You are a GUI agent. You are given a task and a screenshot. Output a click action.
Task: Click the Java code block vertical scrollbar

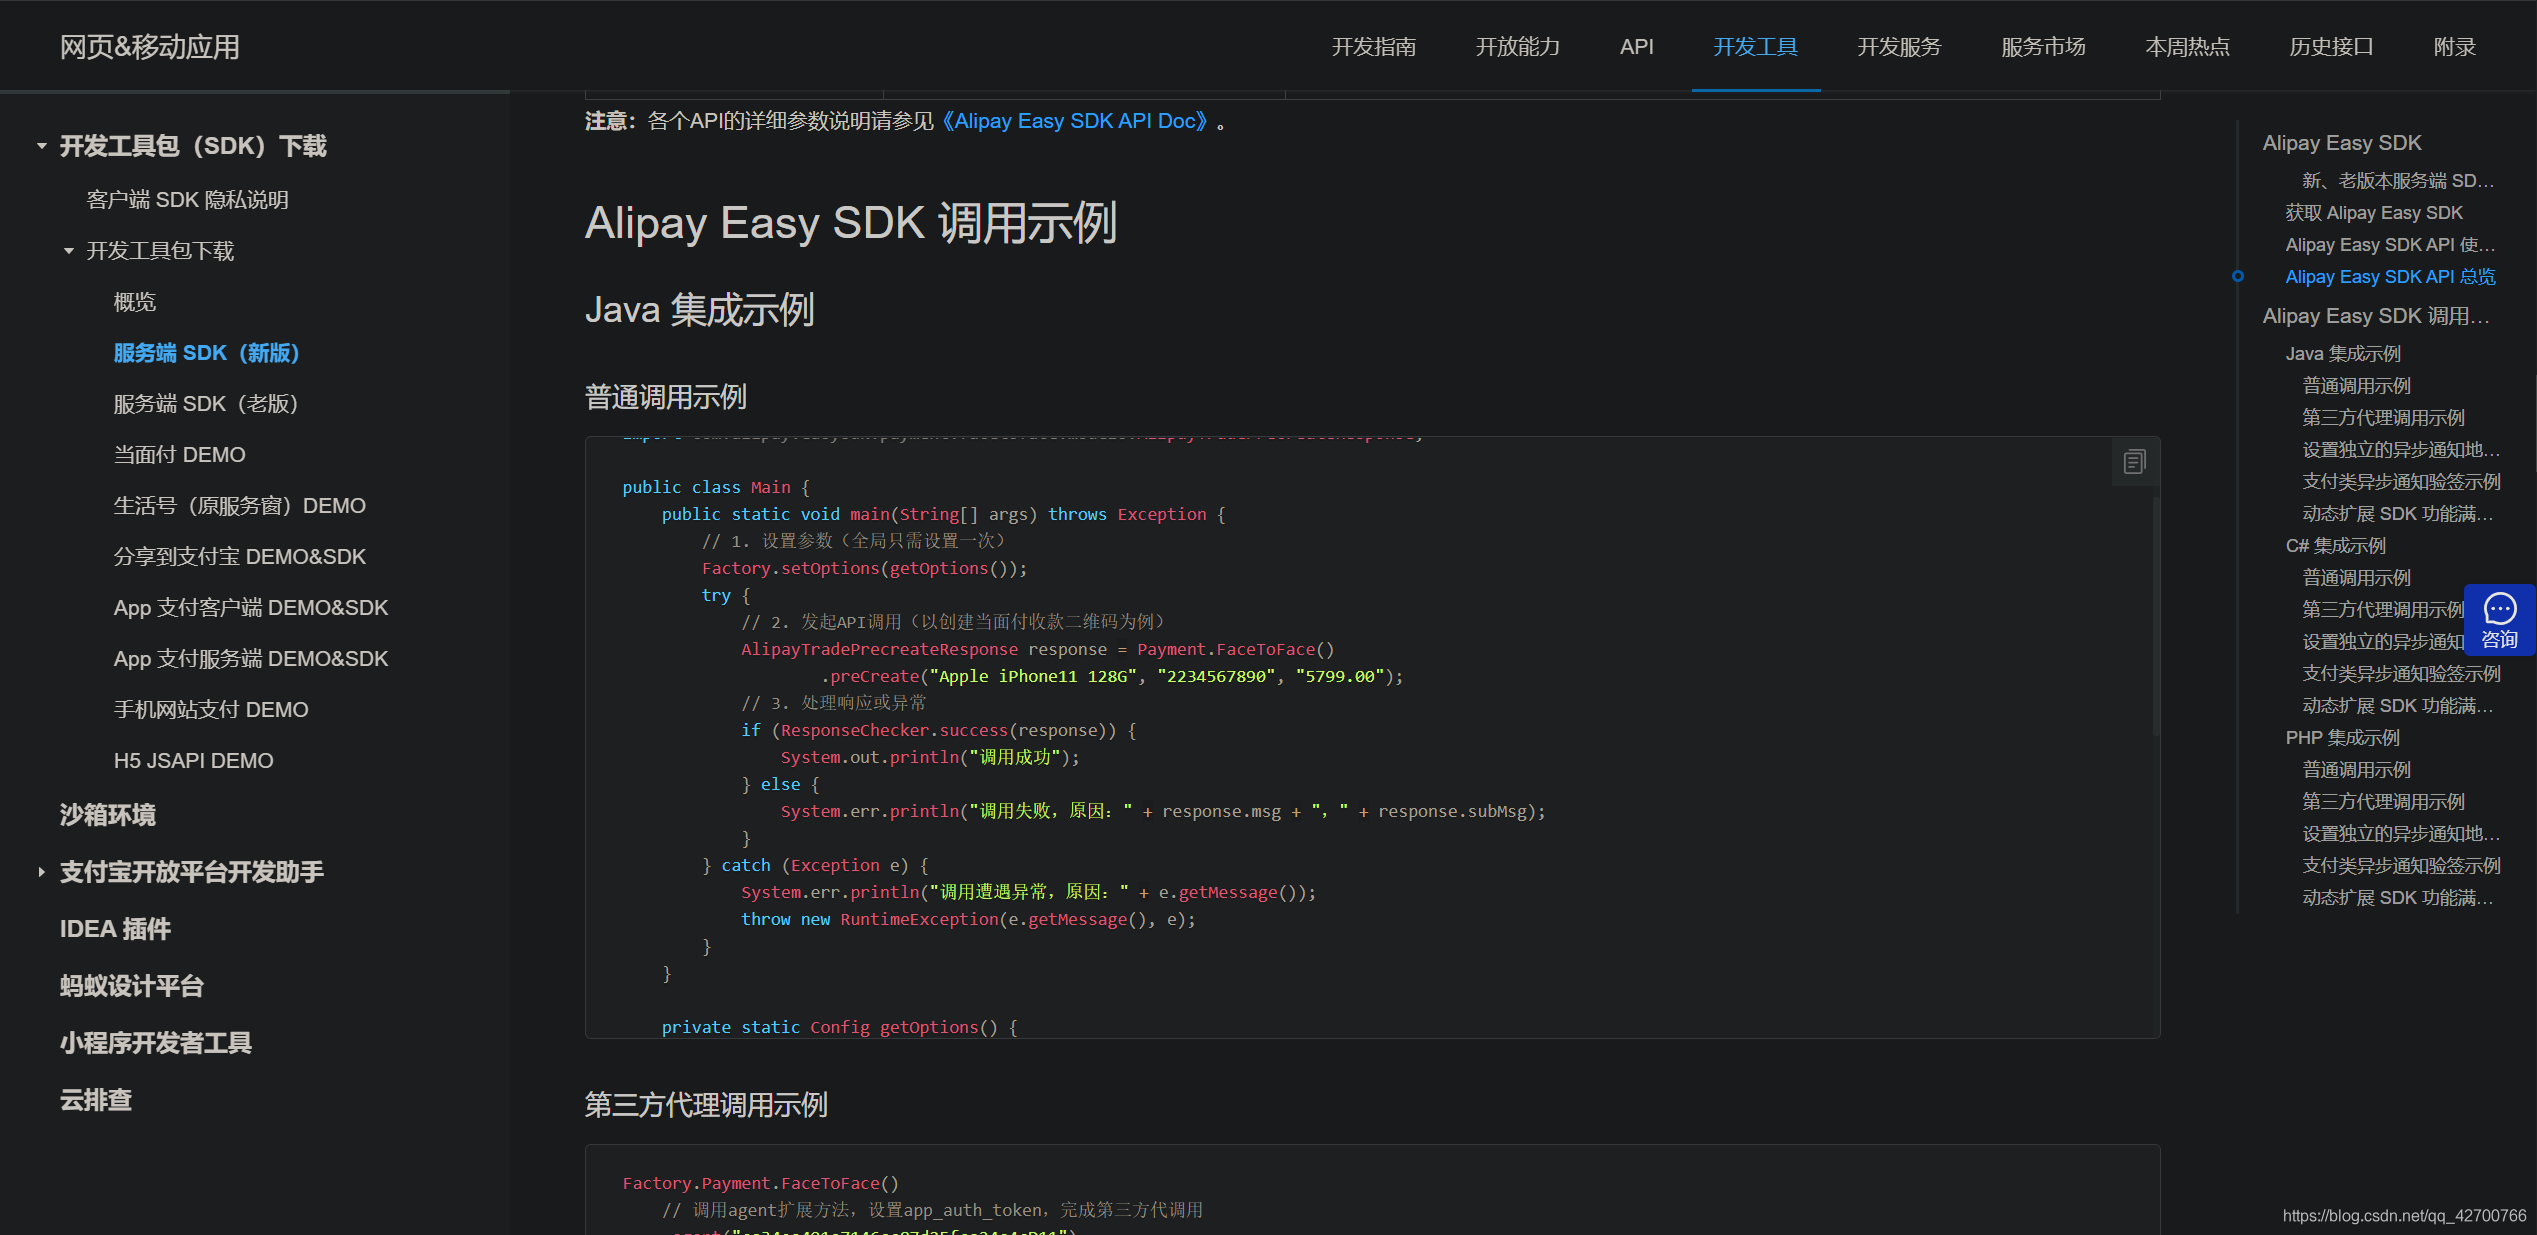point(2155,615)
